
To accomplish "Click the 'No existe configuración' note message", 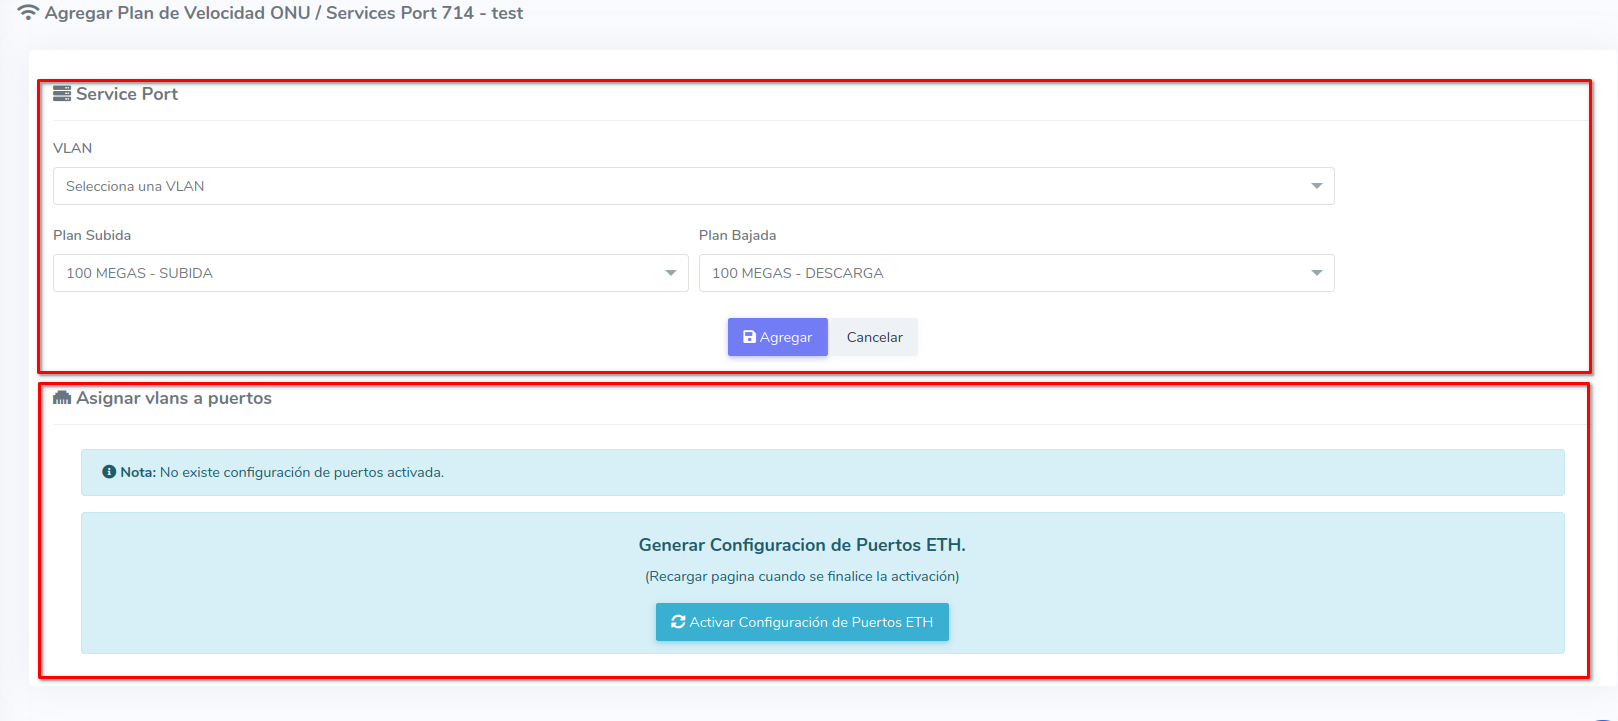I will pos(301,472).
